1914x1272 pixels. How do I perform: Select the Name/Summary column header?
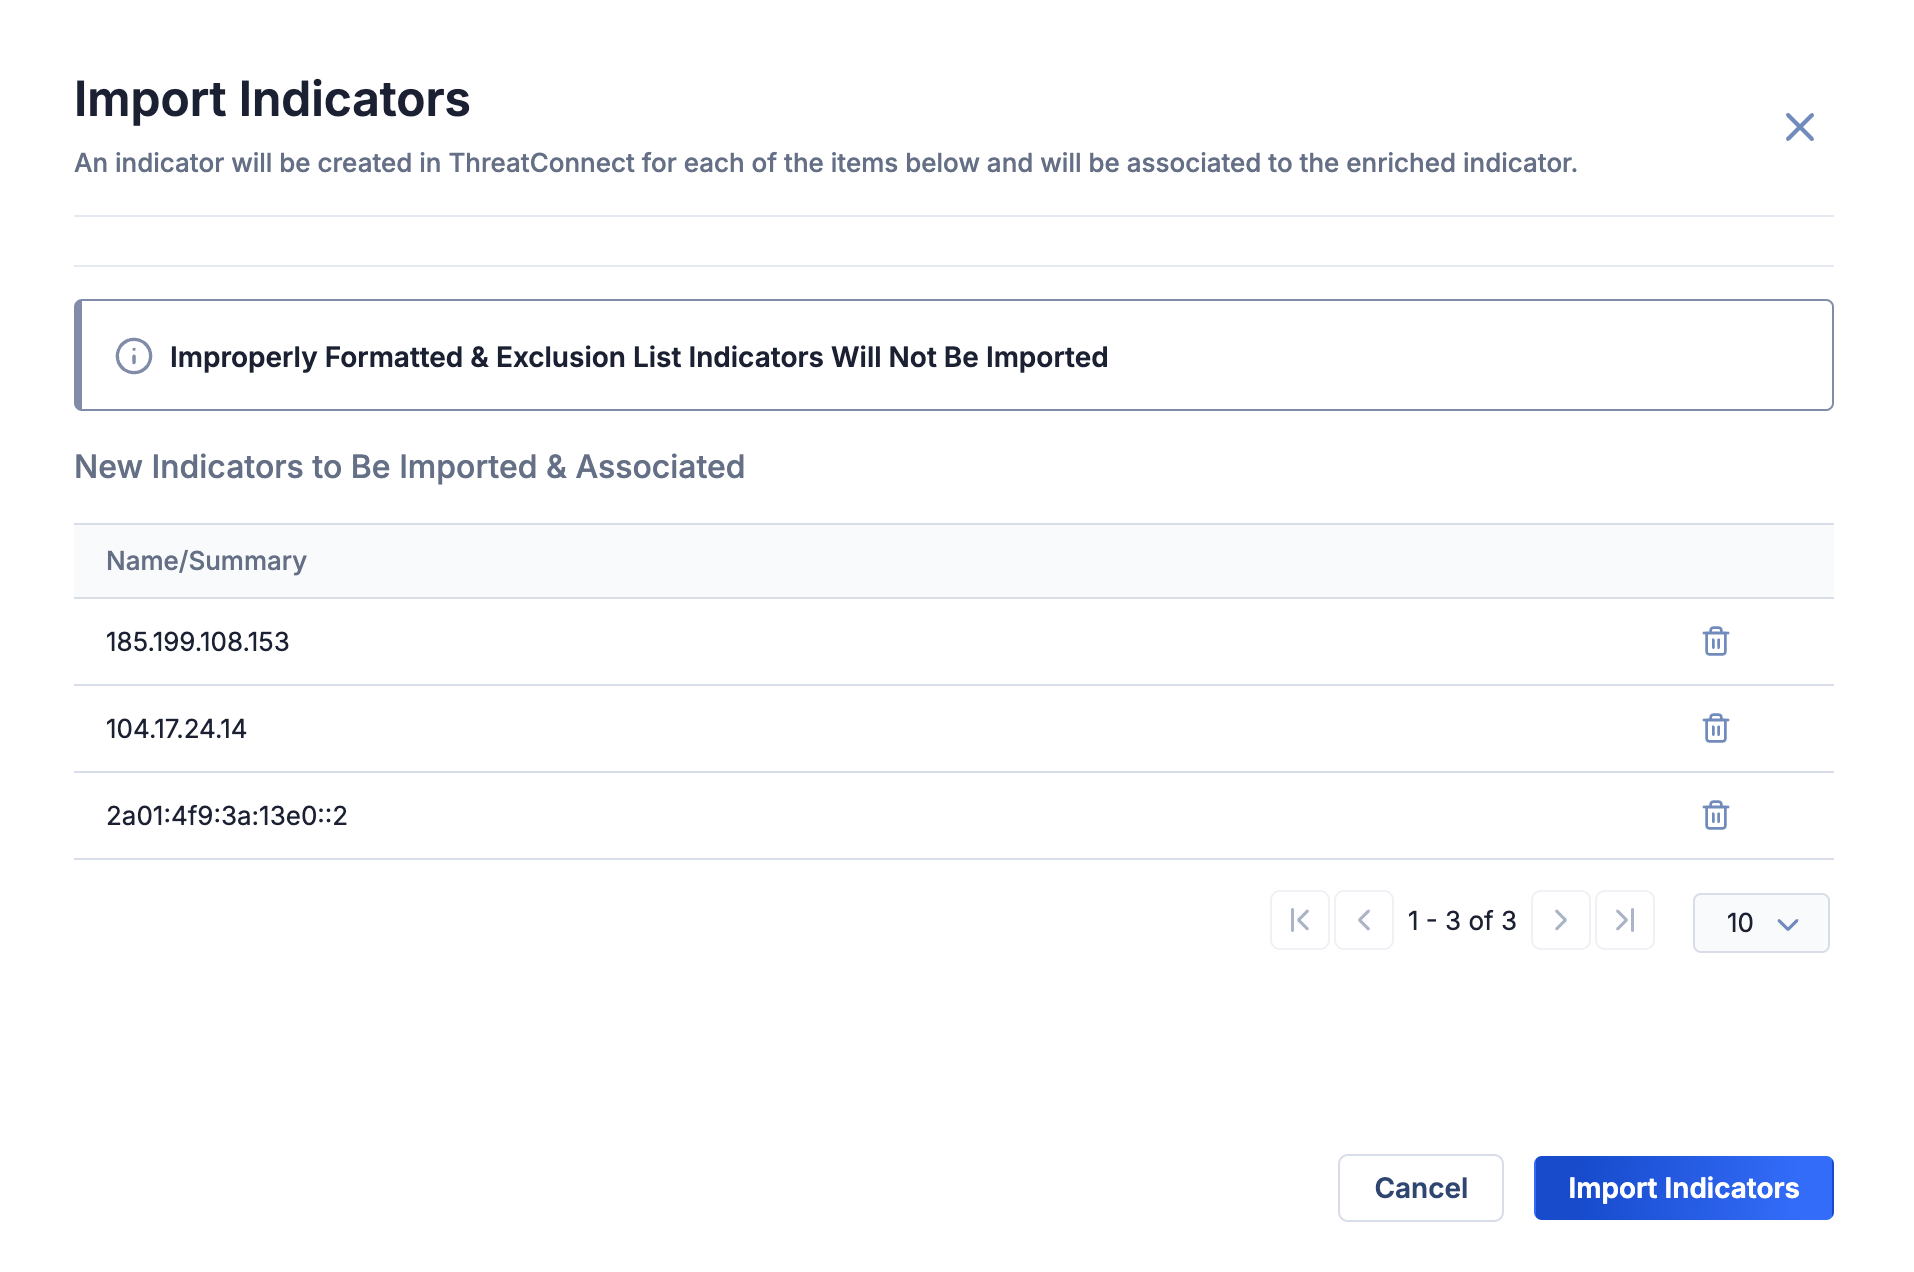(206, 561)
